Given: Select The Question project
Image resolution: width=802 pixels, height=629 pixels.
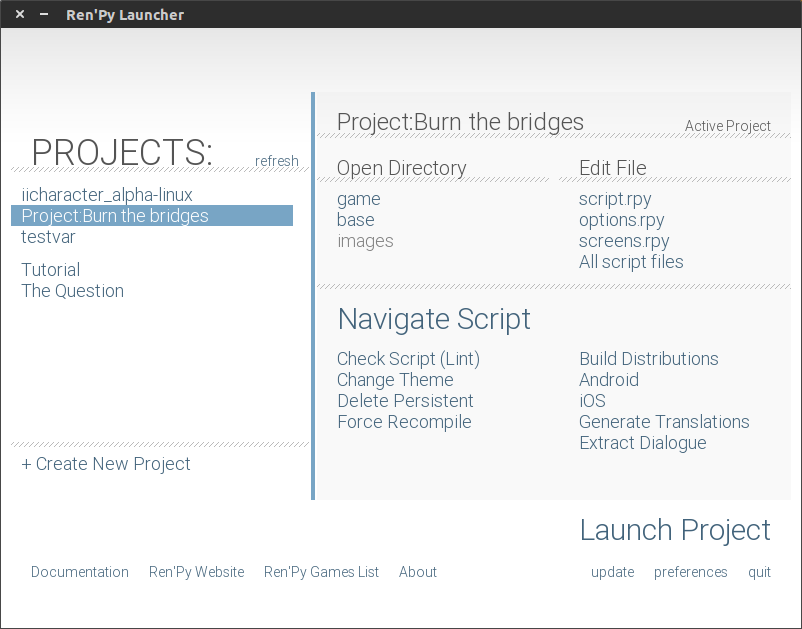Looking at the screenshot, I should coord(73,291).
